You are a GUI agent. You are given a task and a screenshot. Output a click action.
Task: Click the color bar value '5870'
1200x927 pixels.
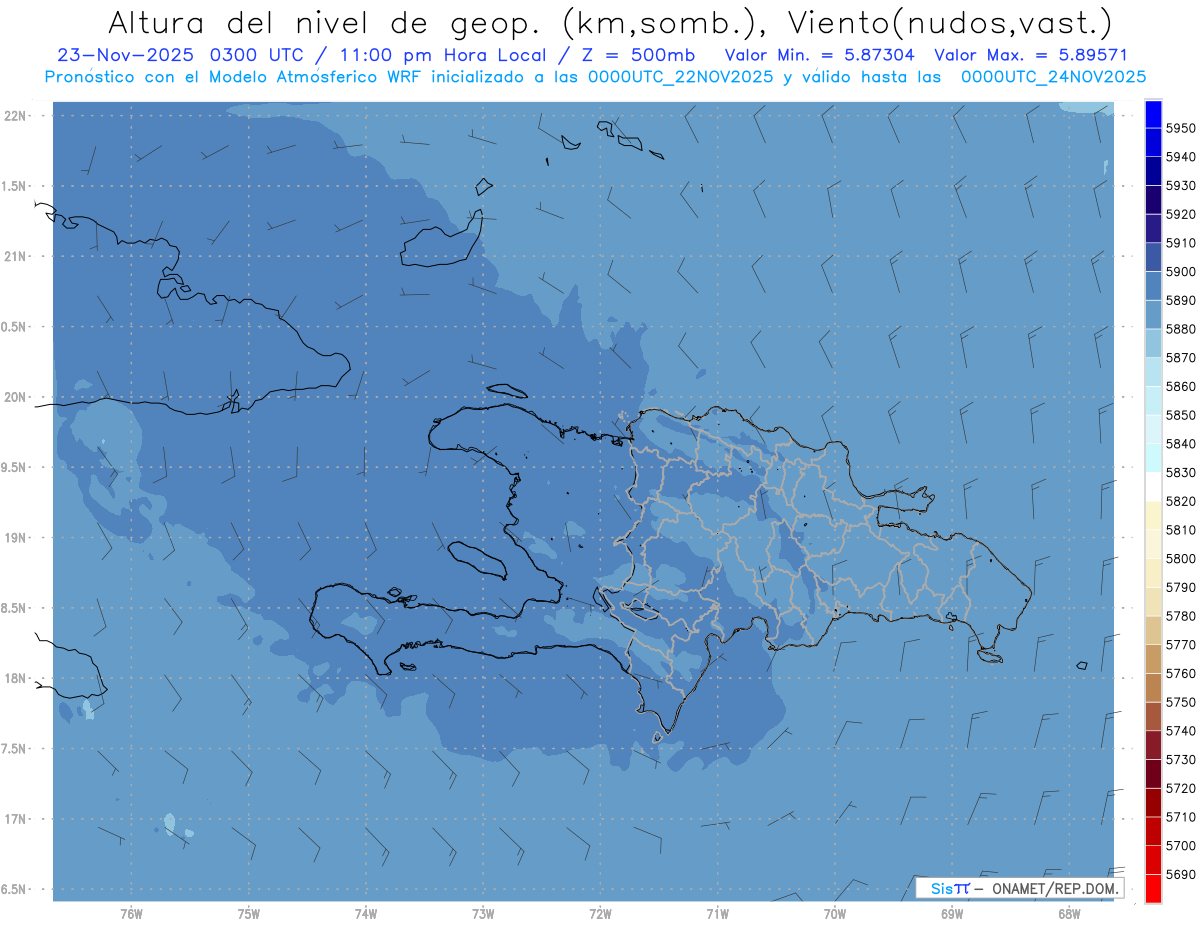point(1181,357)
